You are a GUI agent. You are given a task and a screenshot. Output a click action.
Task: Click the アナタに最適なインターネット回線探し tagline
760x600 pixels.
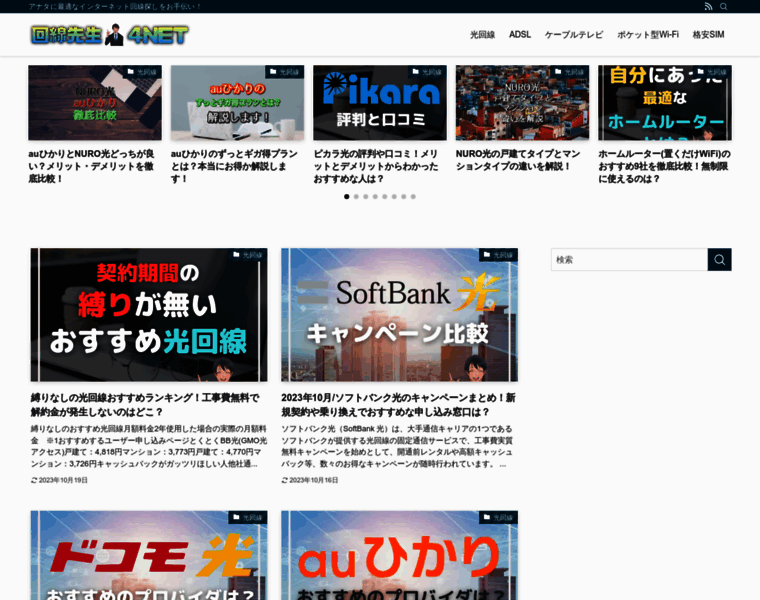(x=115, y=6)
